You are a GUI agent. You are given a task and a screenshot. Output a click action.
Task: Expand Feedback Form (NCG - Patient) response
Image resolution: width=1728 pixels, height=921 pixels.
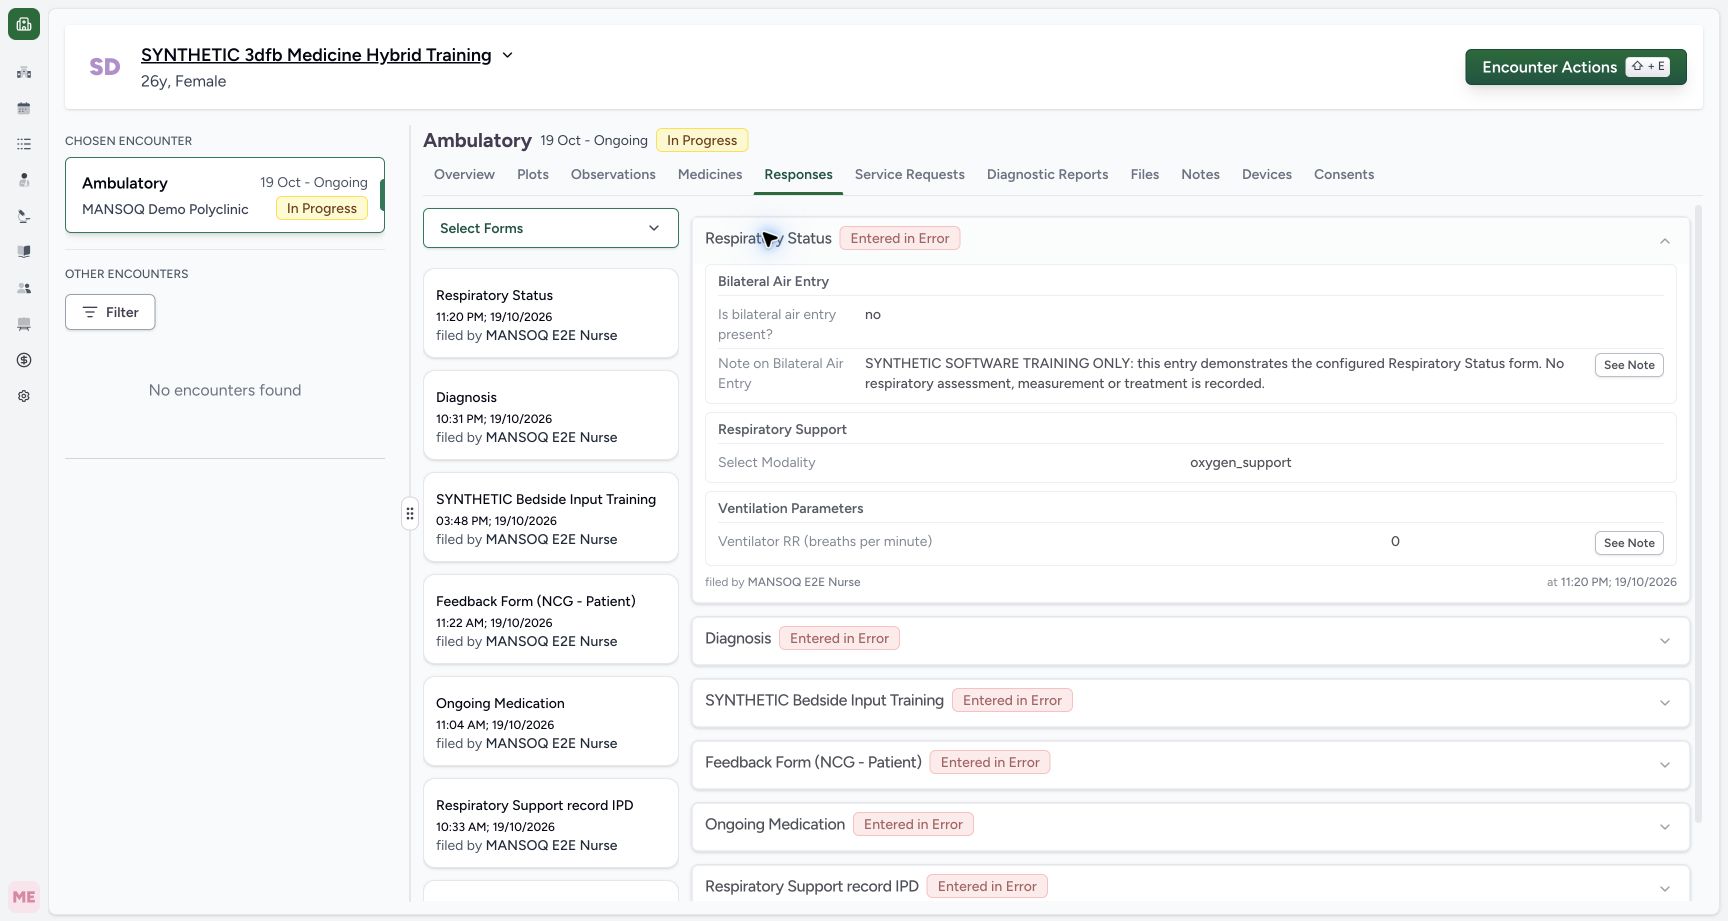[1665, 765]
